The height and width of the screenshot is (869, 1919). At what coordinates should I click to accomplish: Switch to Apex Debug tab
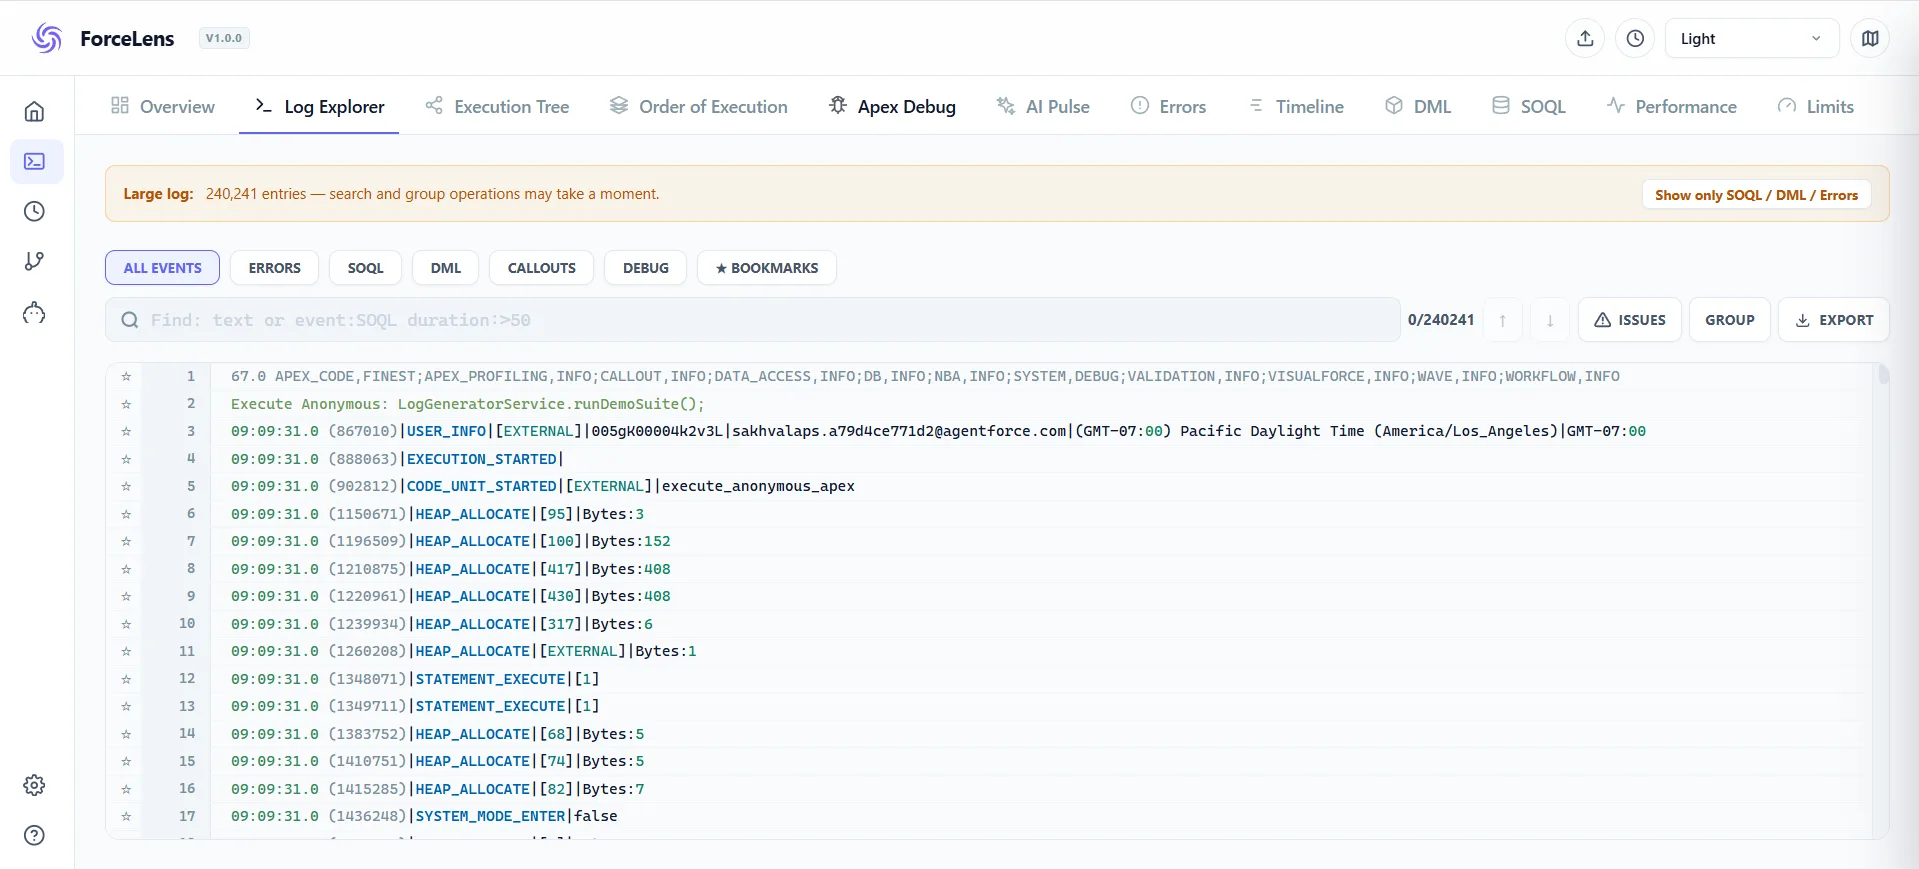[892, 106]
